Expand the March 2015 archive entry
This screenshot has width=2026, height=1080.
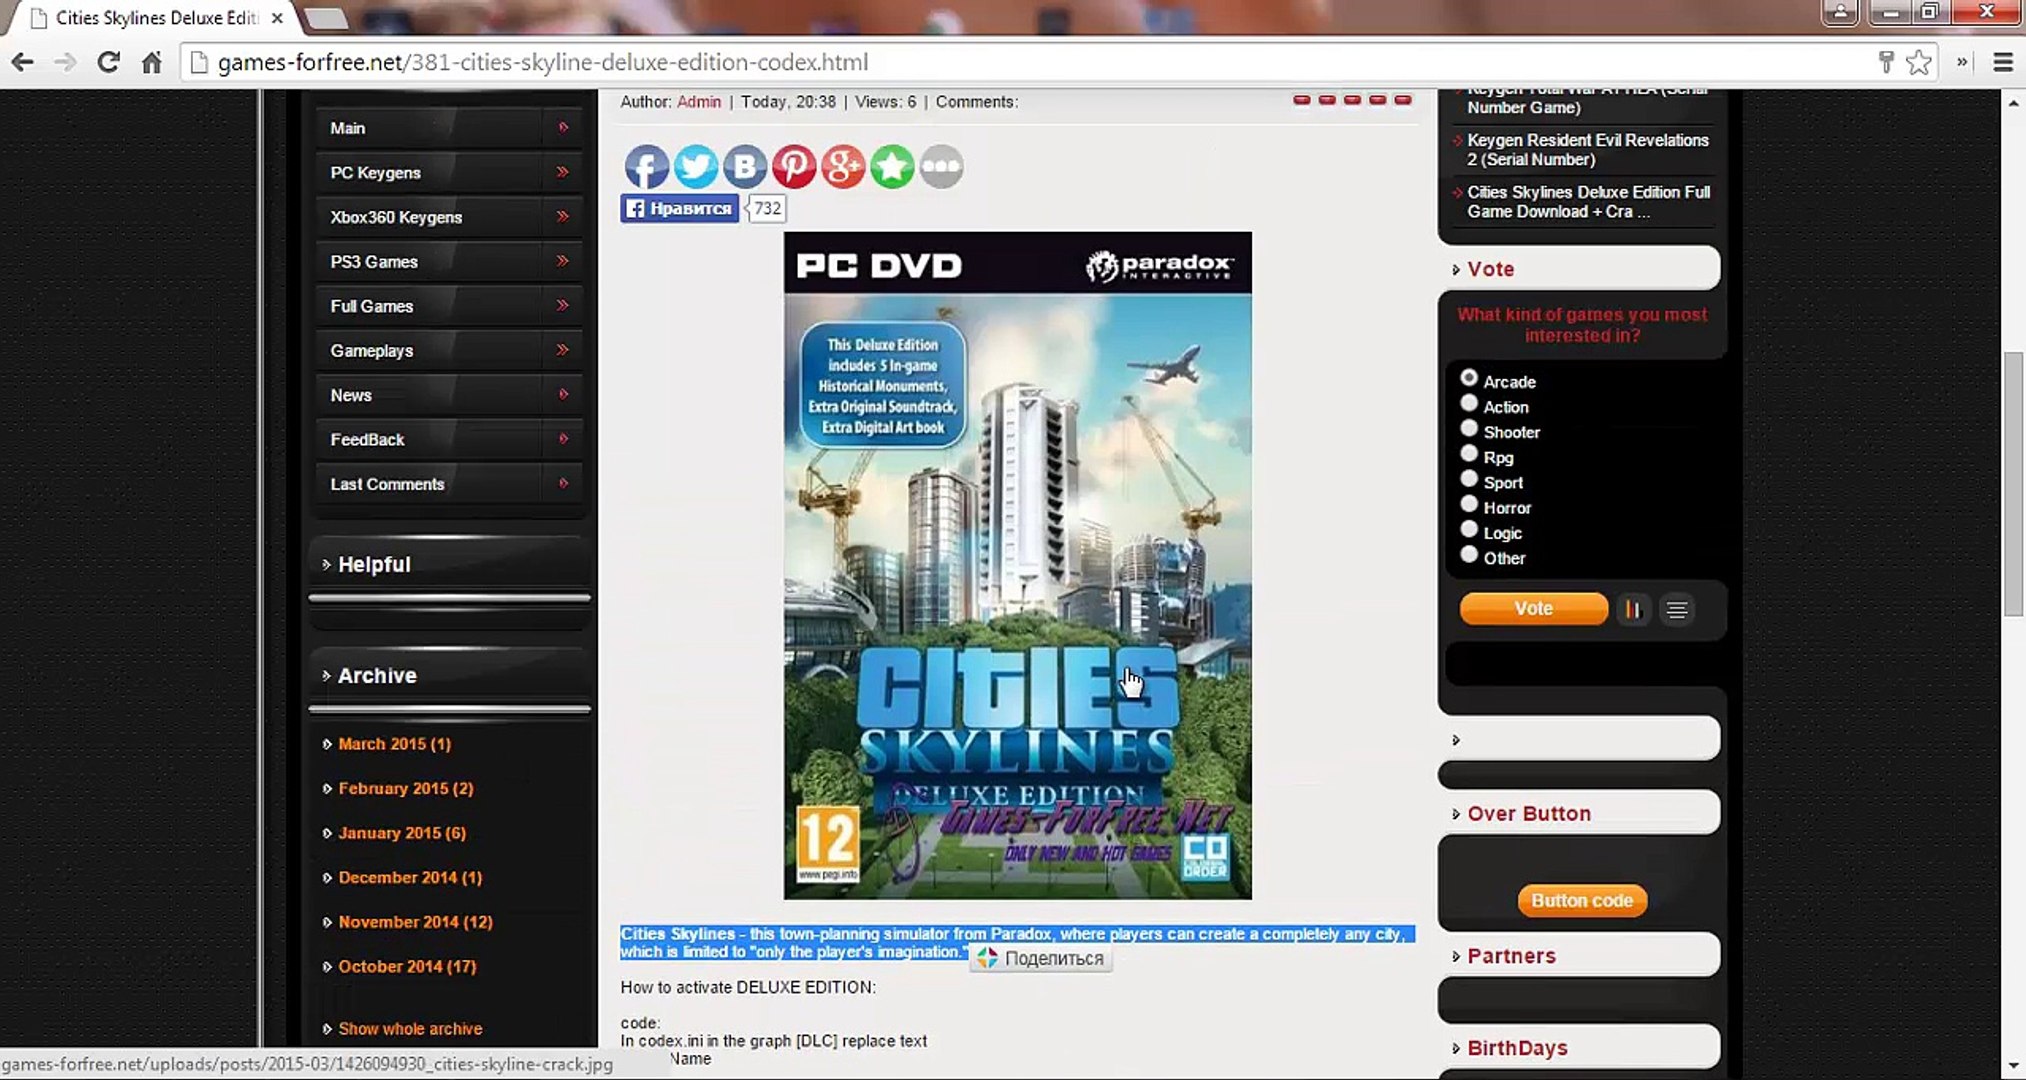click(394, 744)
